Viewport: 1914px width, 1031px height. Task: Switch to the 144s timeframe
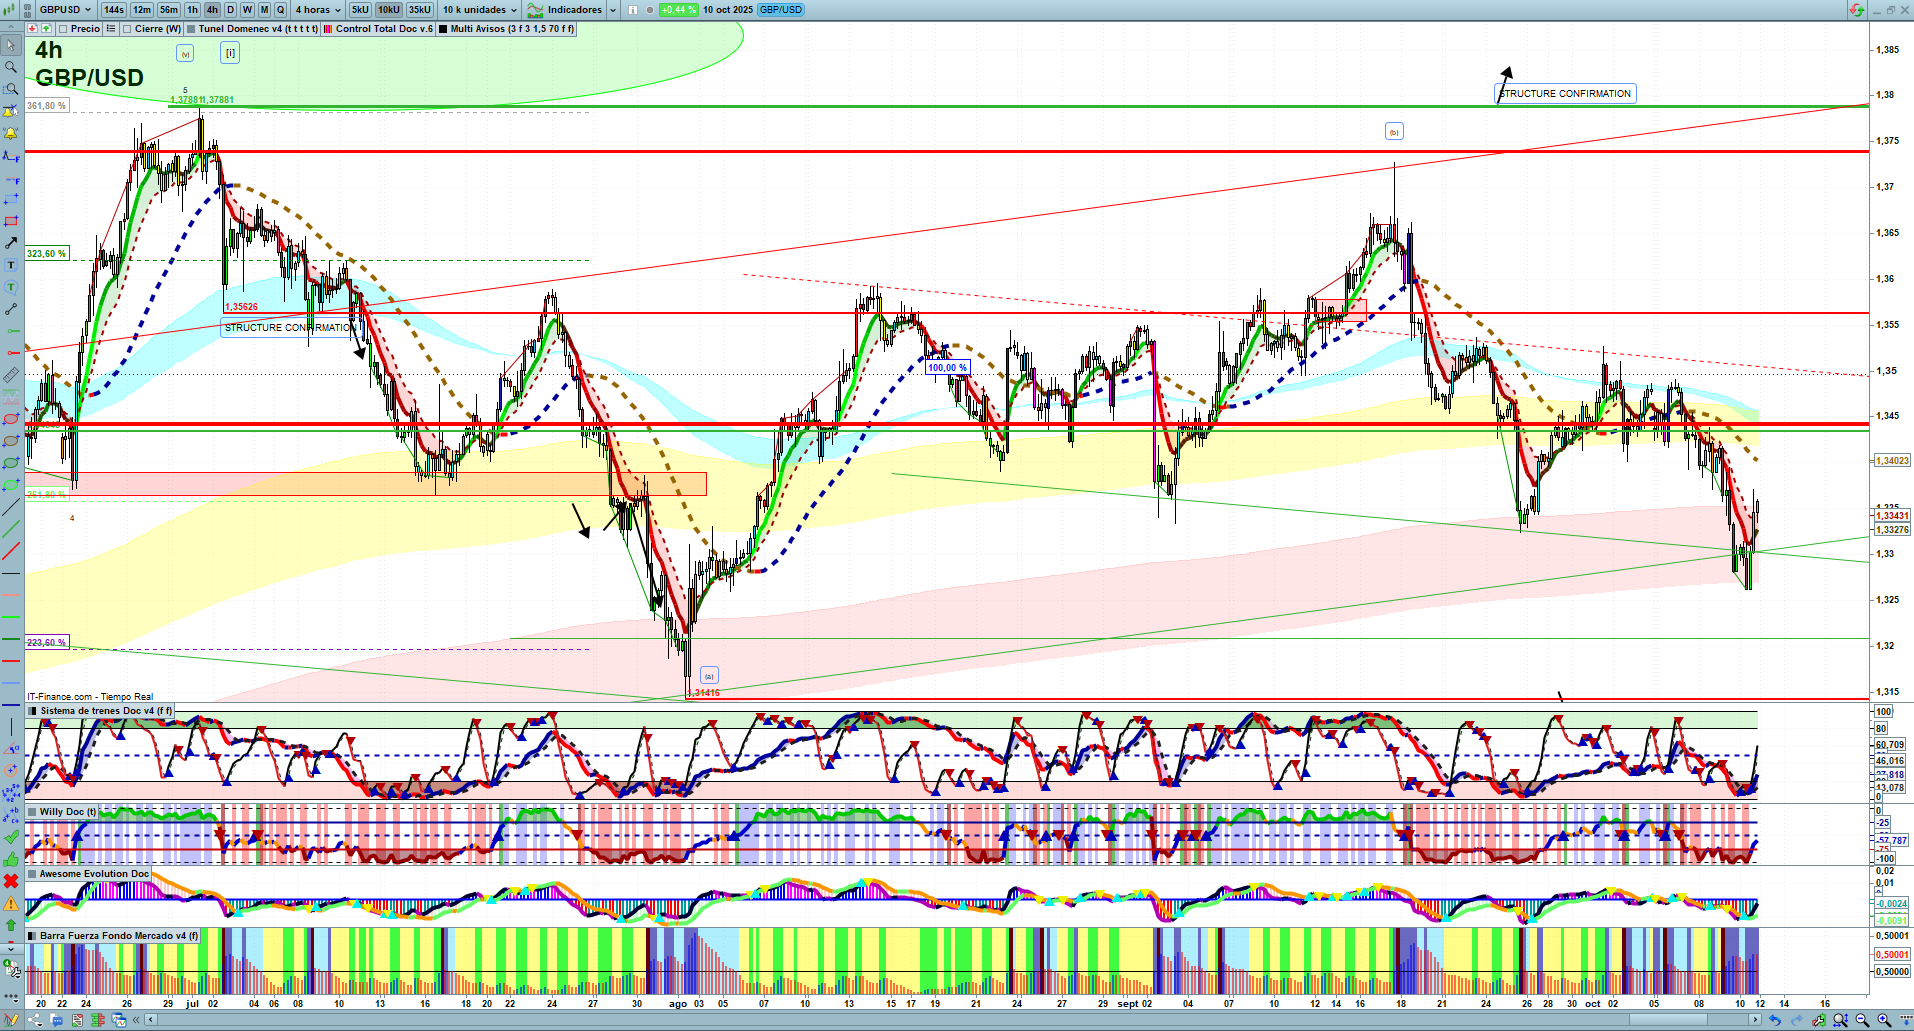[x=114, y=10]
